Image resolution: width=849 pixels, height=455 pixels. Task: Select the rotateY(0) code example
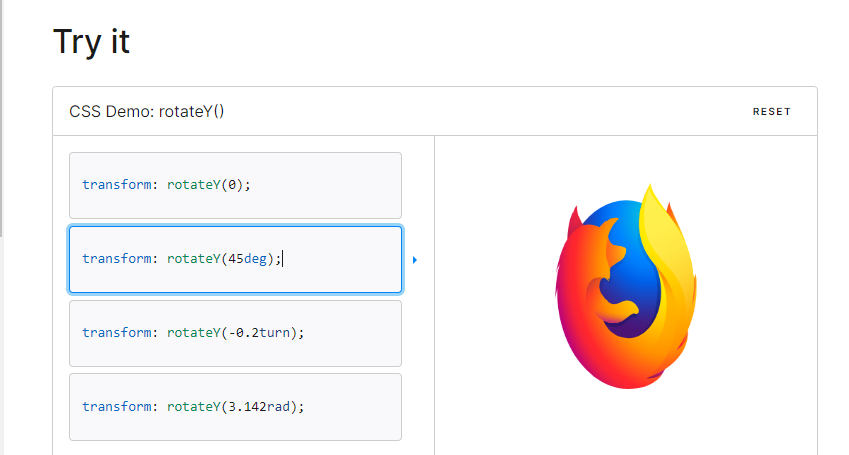(235, 185)
